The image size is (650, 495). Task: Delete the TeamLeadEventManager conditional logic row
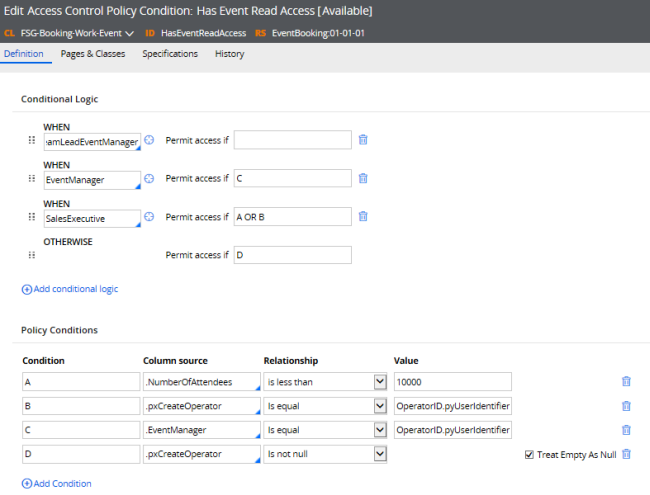click(x=363, y=140)
